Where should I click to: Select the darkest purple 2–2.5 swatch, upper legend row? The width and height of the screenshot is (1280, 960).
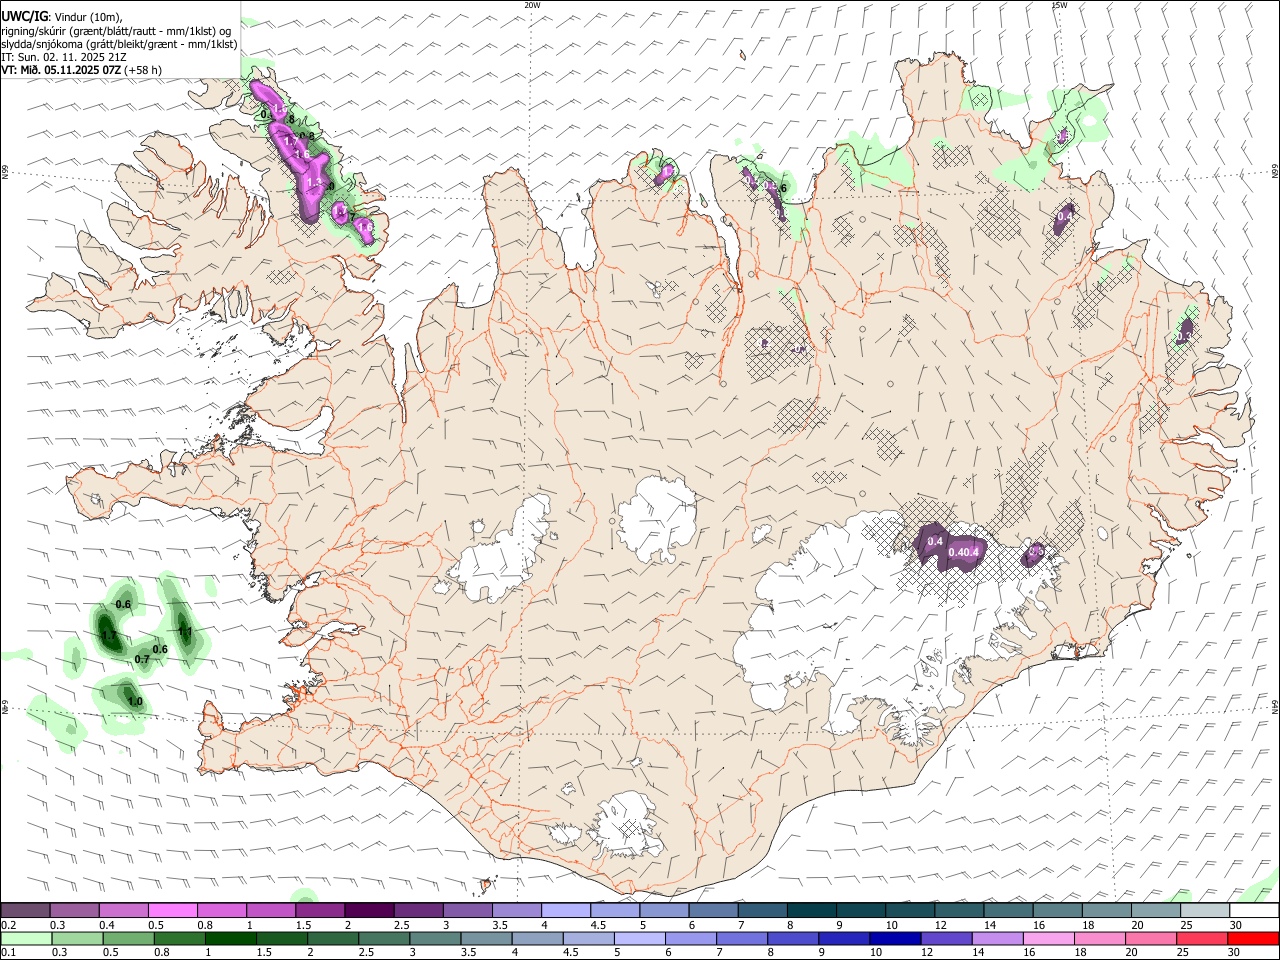point(369,910)
